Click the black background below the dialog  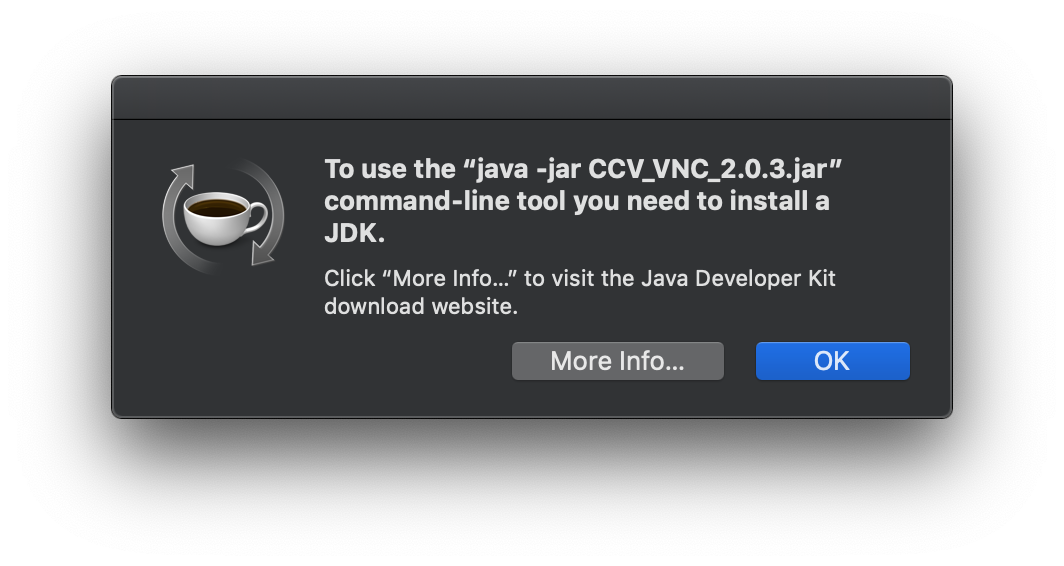[531, 490]
